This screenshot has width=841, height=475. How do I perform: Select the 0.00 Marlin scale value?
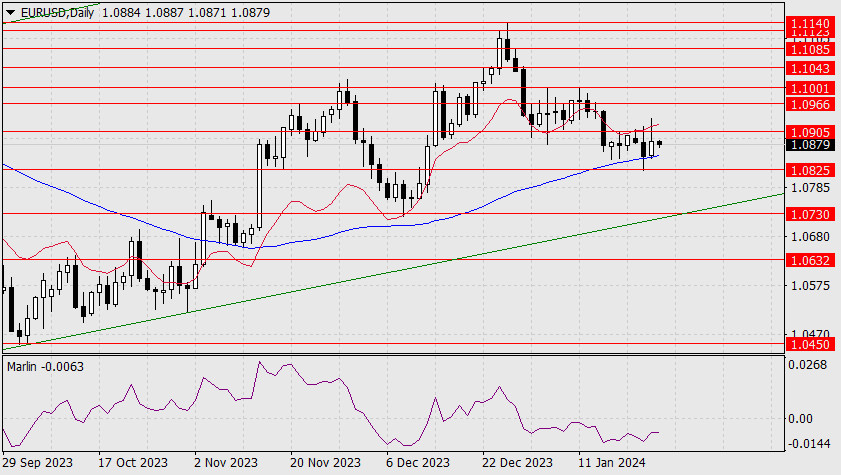(x=801, y=419)
